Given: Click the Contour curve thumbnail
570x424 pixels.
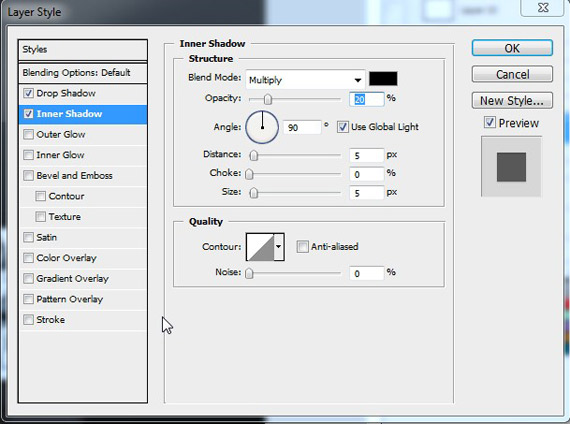Looking at the screenshot, I should (260, 247).
